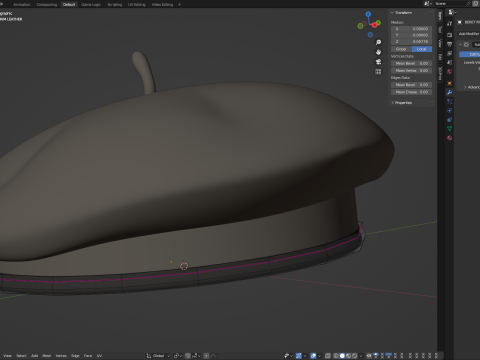Open the Select menu in viewport header
Viewport: 480px width, 360px height.
coord(21,356)
